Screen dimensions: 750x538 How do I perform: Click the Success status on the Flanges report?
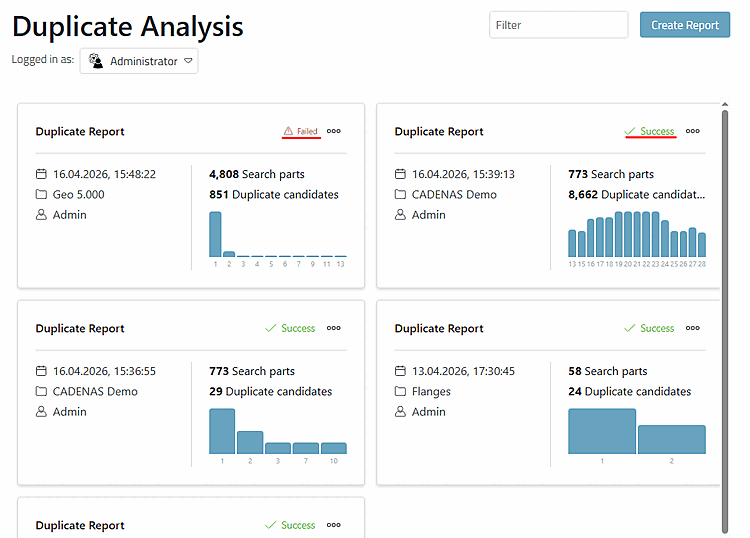tap(649, 328)
